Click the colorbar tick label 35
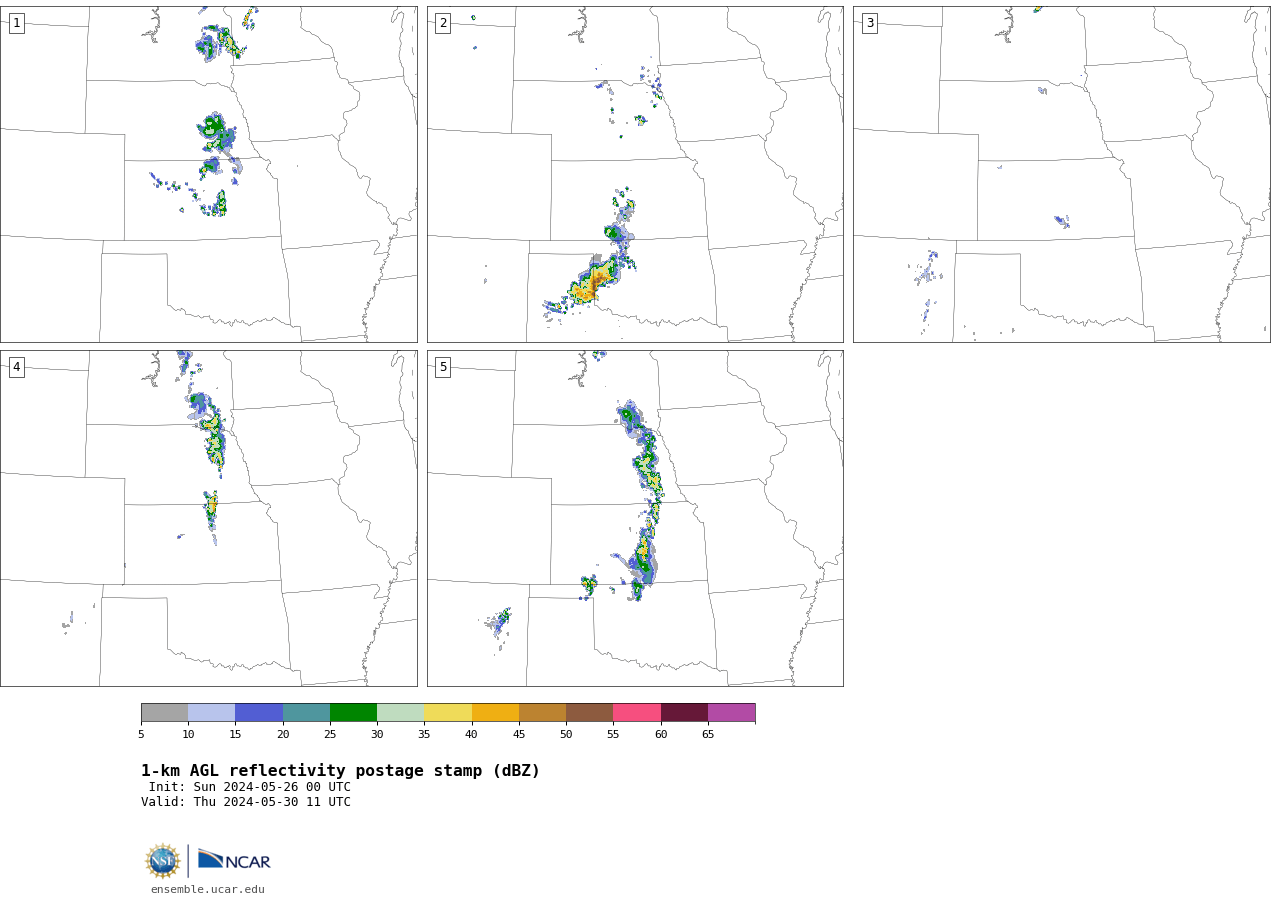 [424, 735]
